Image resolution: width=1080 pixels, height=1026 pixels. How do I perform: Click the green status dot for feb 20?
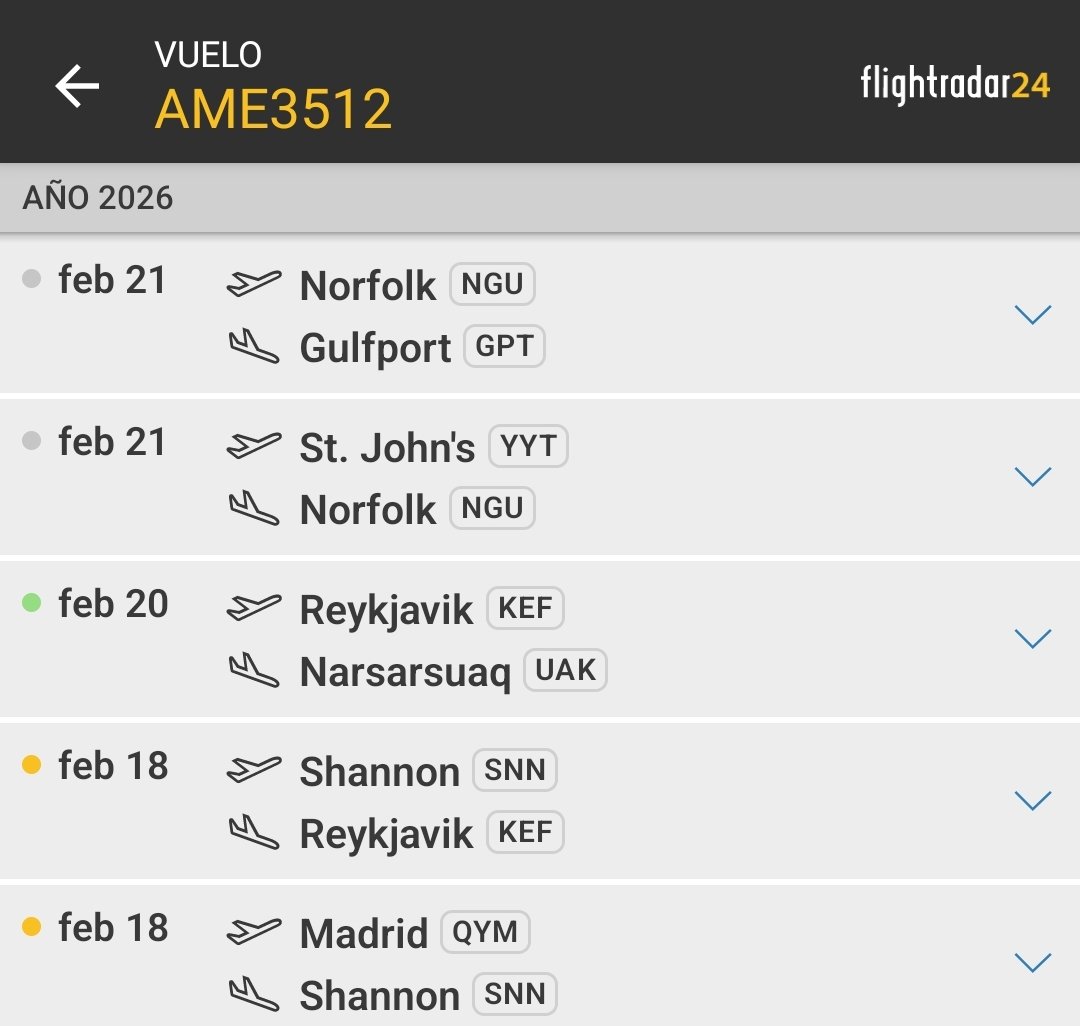(x=32, y=603)
